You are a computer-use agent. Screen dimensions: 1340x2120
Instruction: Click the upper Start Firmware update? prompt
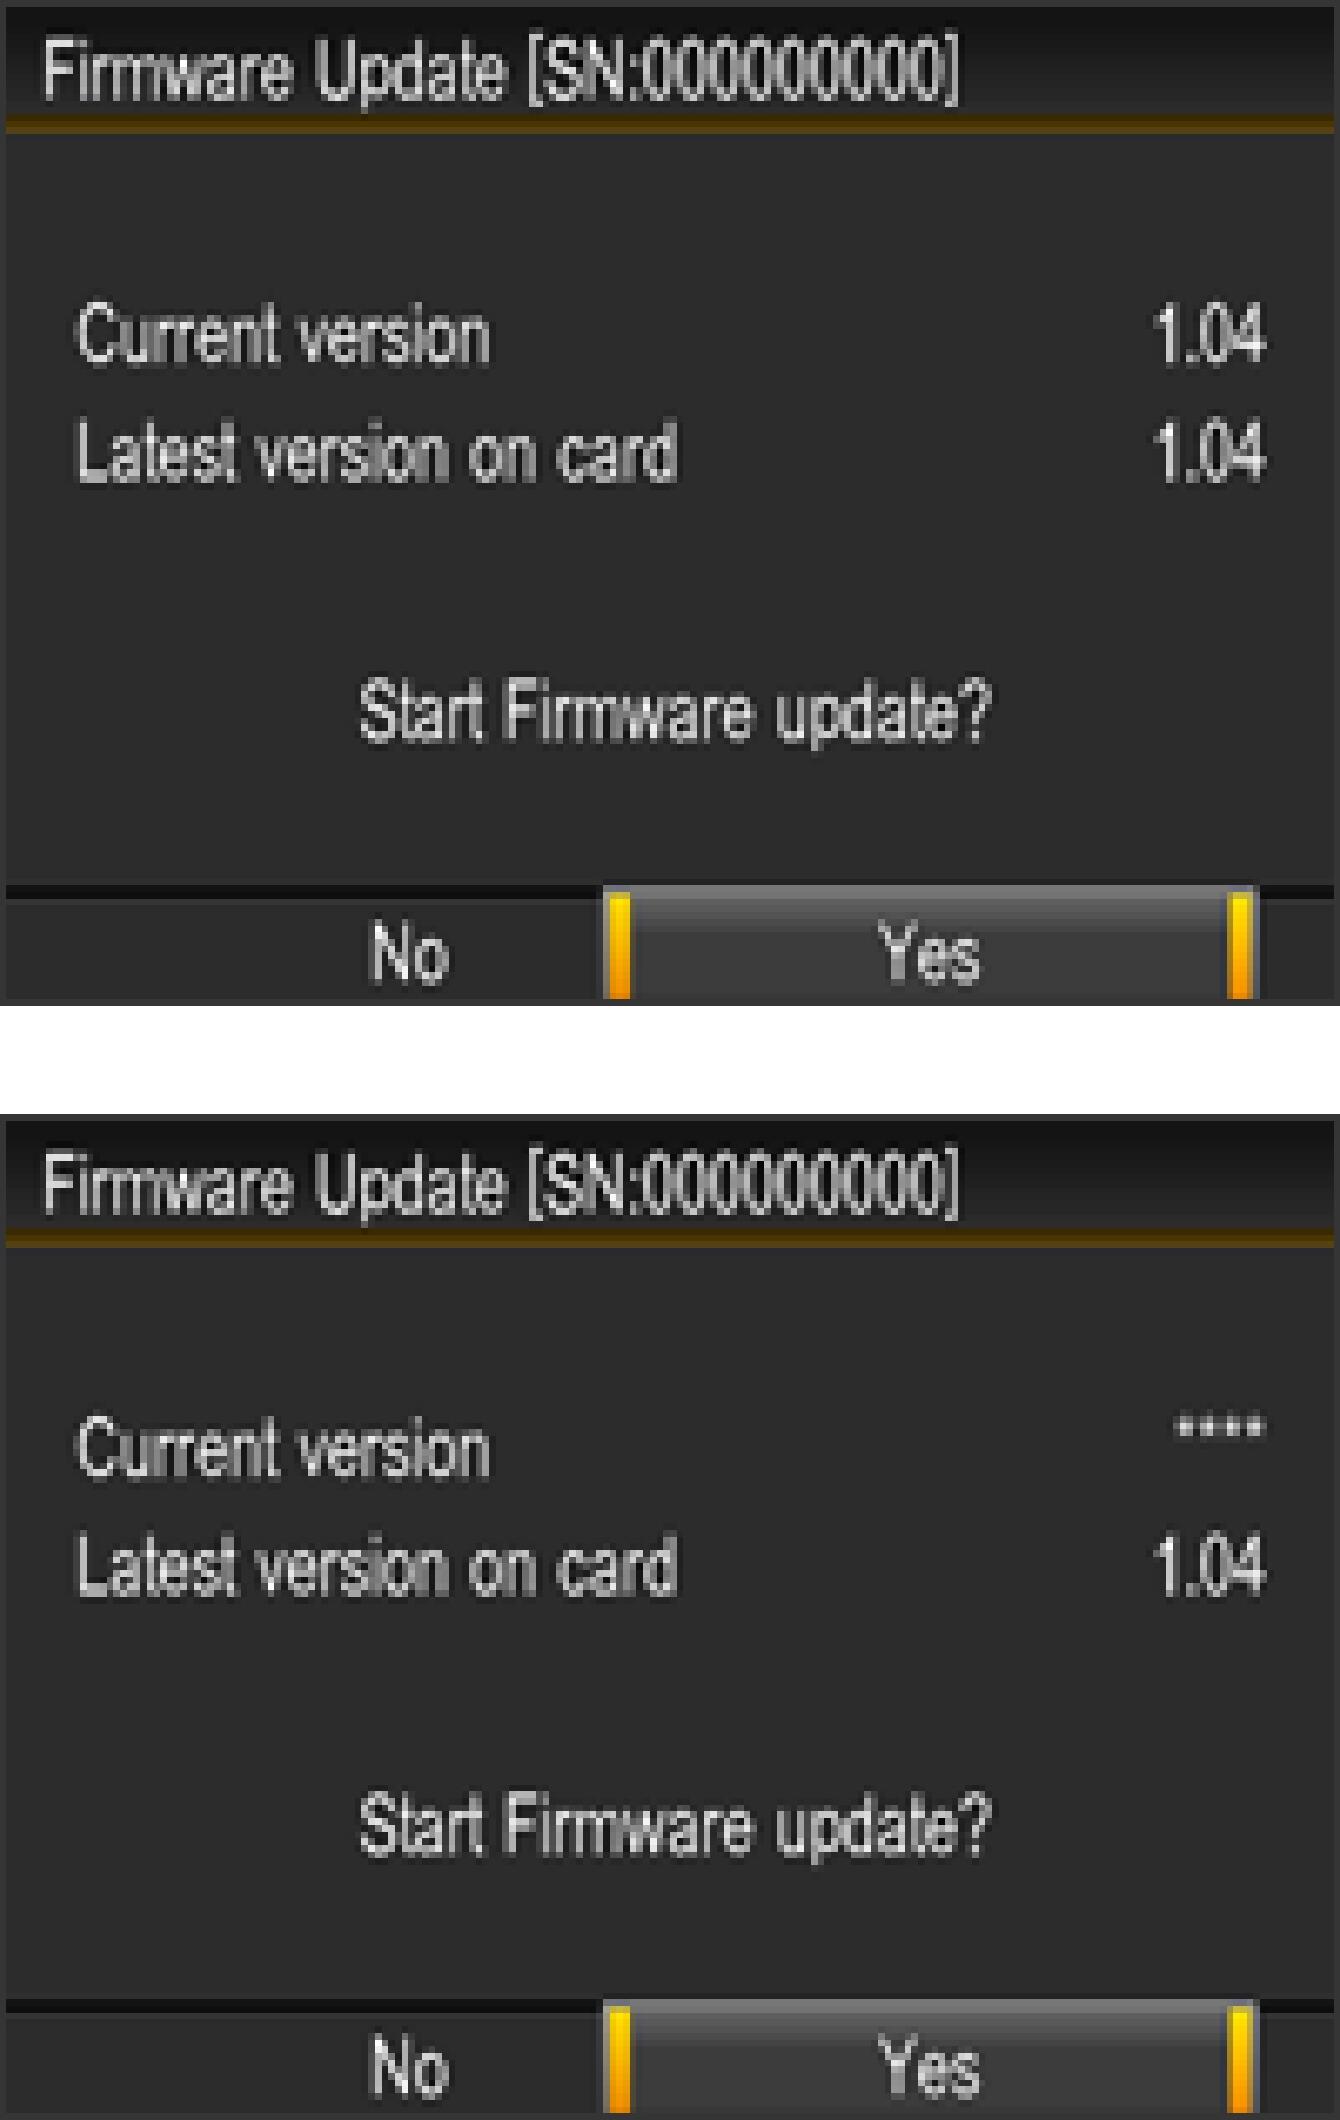pos(675,712)
